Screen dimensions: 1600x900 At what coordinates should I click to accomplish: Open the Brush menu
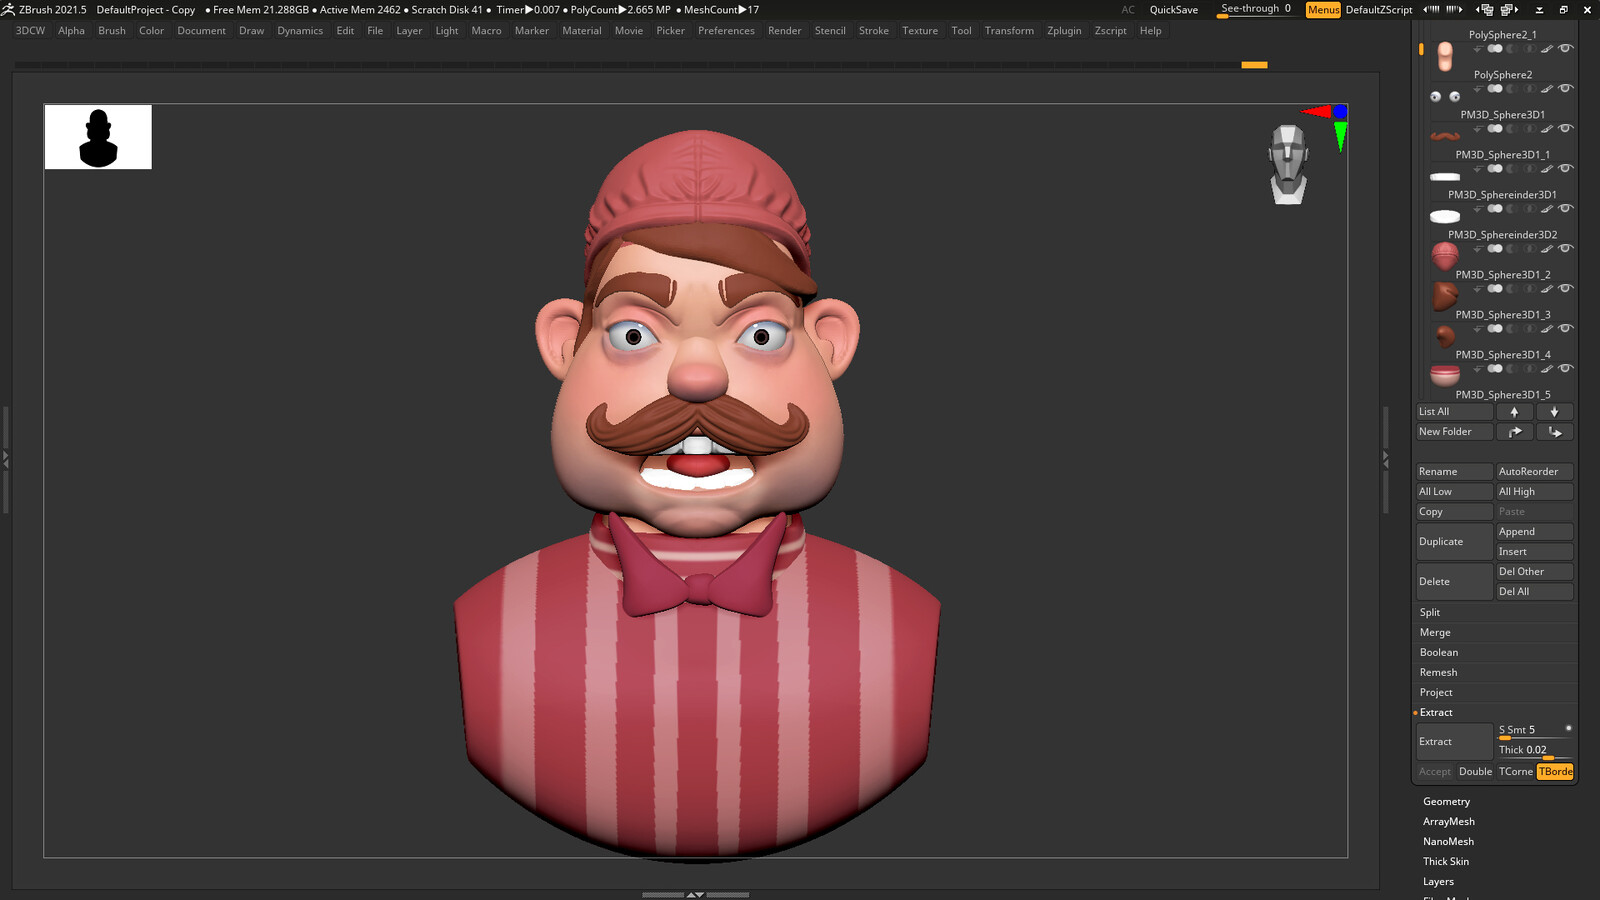(112, 31)
